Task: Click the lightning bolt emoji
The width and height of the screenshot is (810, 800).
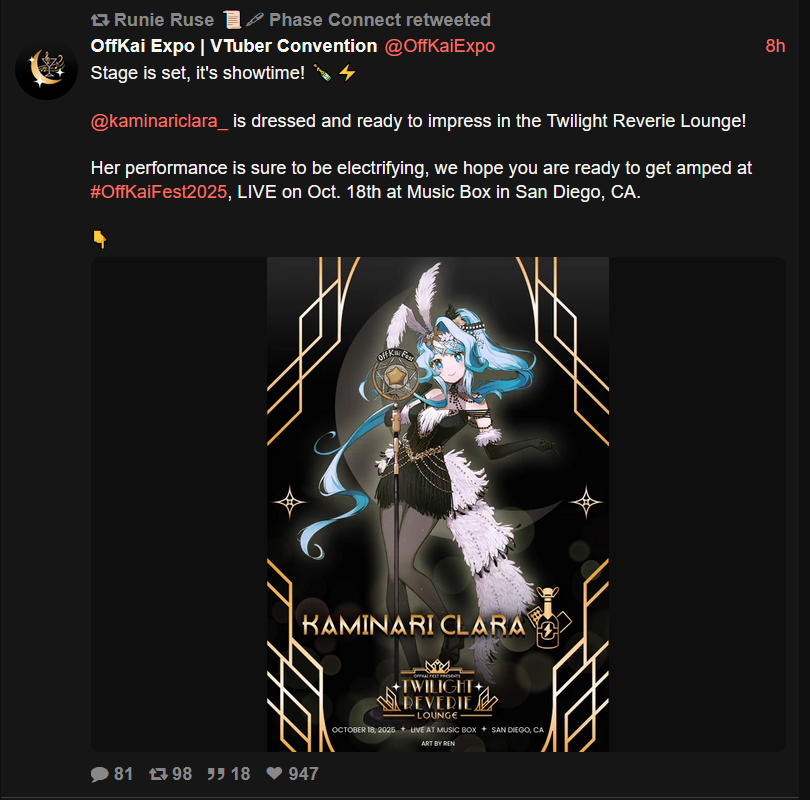Action: (x=347, y=73)
